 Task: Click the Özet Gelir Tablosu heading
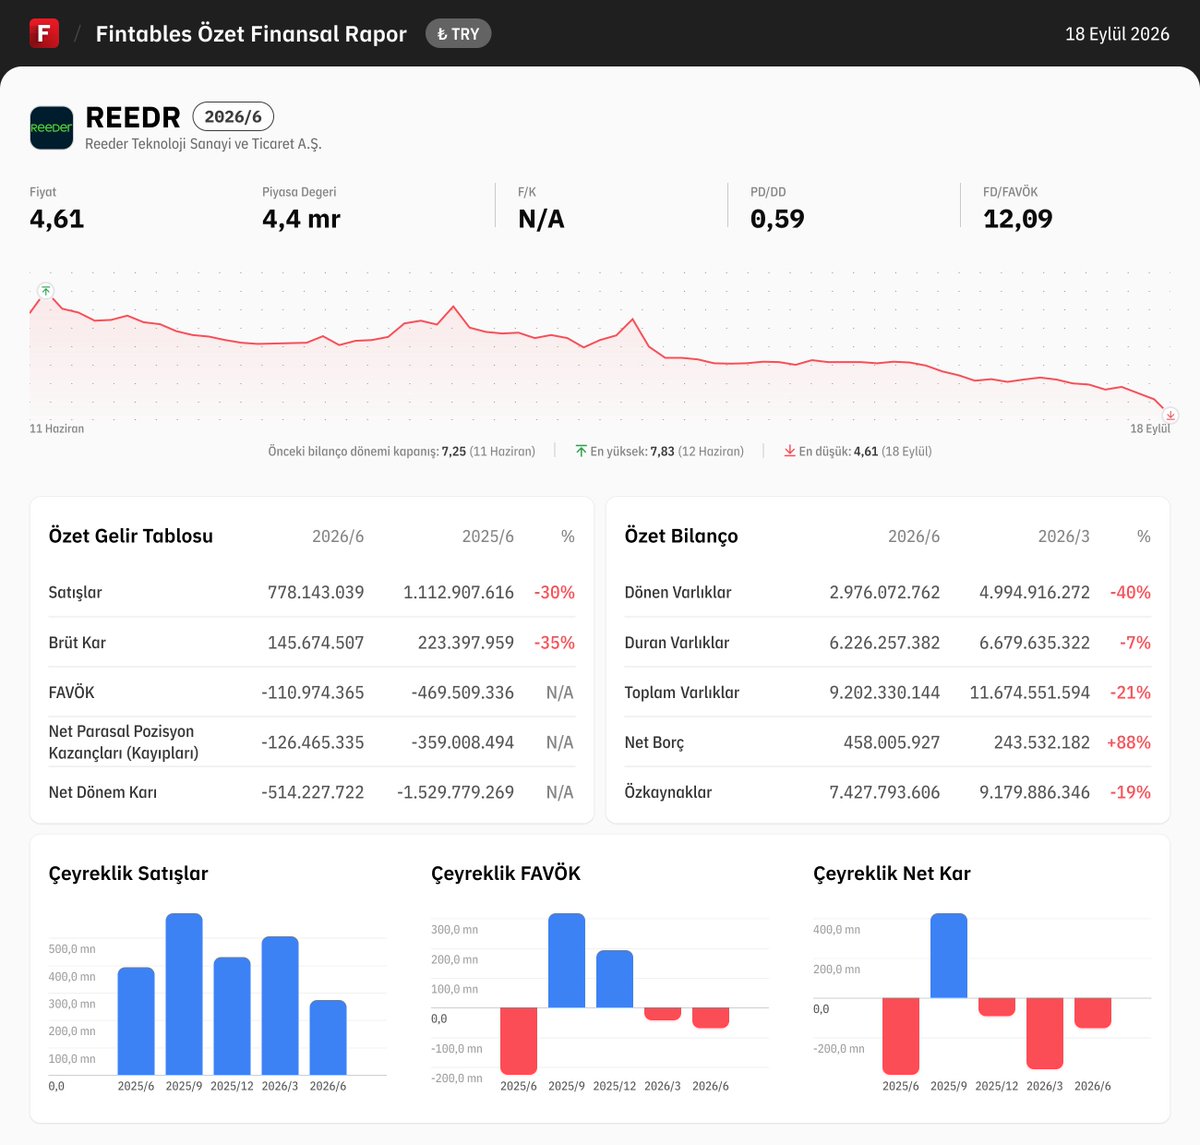click(131, 536)
